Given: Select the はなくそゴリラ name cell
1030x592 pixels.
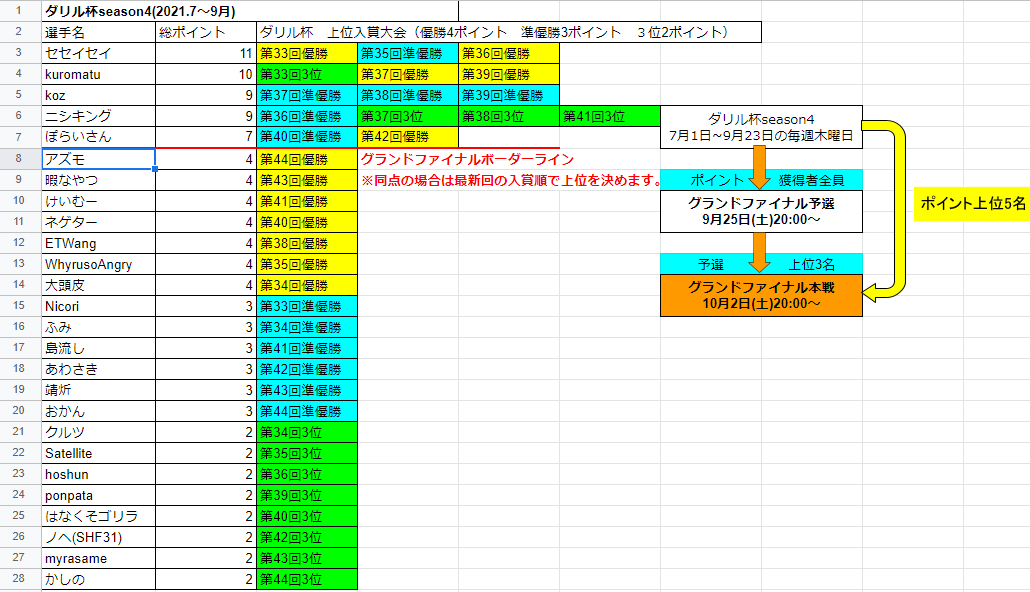Looking at the screenshot, I should coord(99,516).
